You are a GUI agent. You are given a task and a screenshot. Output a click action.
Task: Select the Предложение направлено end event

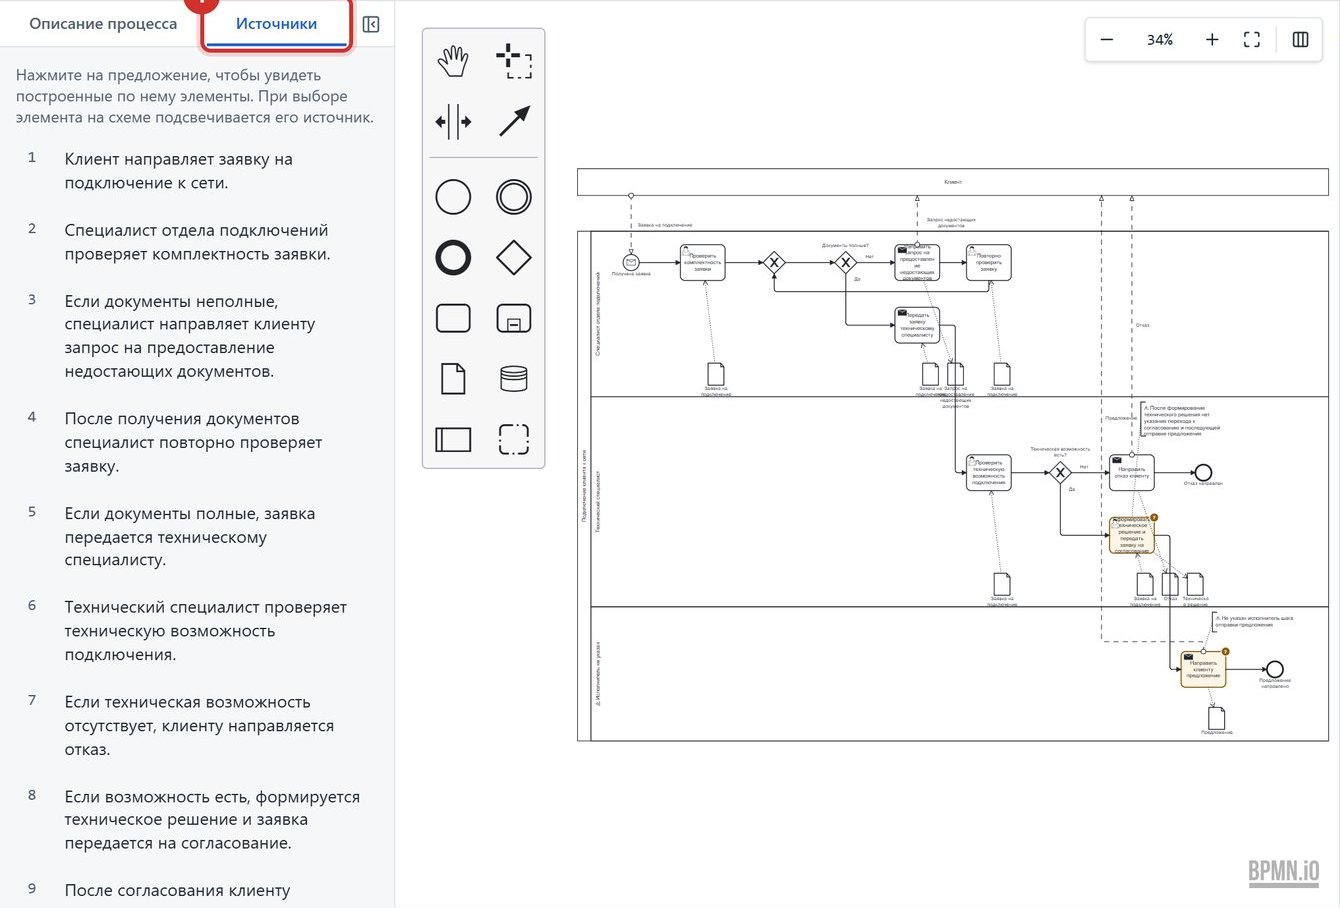(x=1274, y=669)
